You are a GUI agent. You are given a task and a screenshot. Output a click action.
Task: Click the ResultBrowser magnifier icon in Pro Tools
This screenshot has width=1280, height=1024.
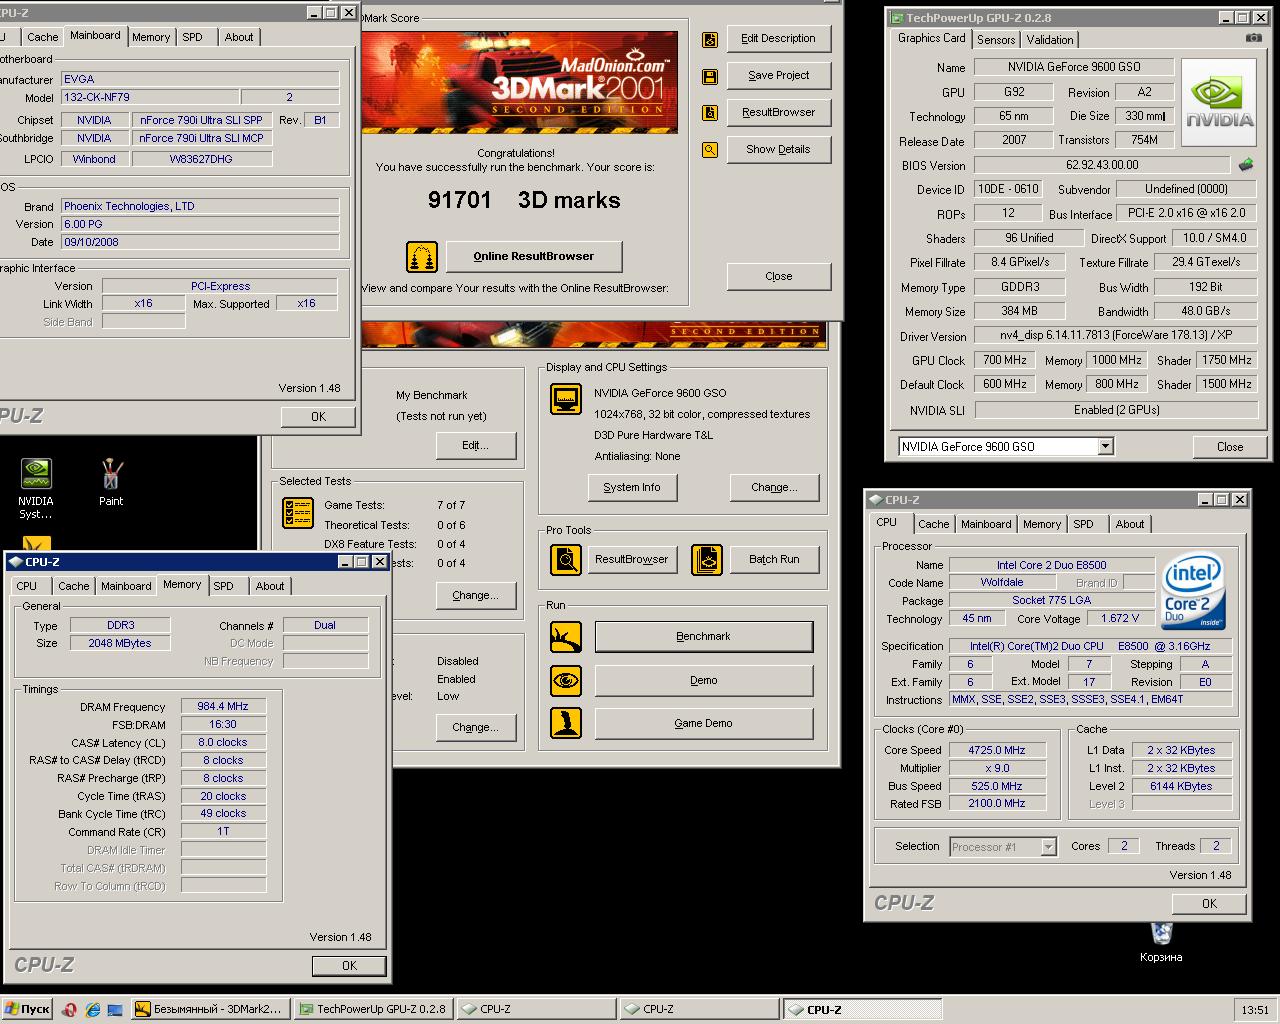point(566,560)
